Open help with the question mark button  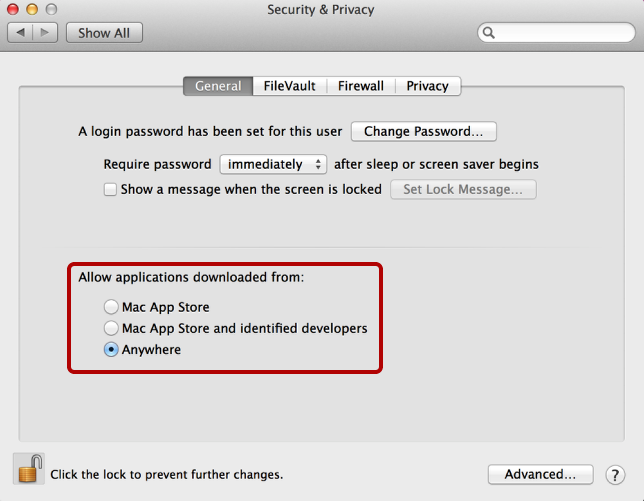pos(615,474)
